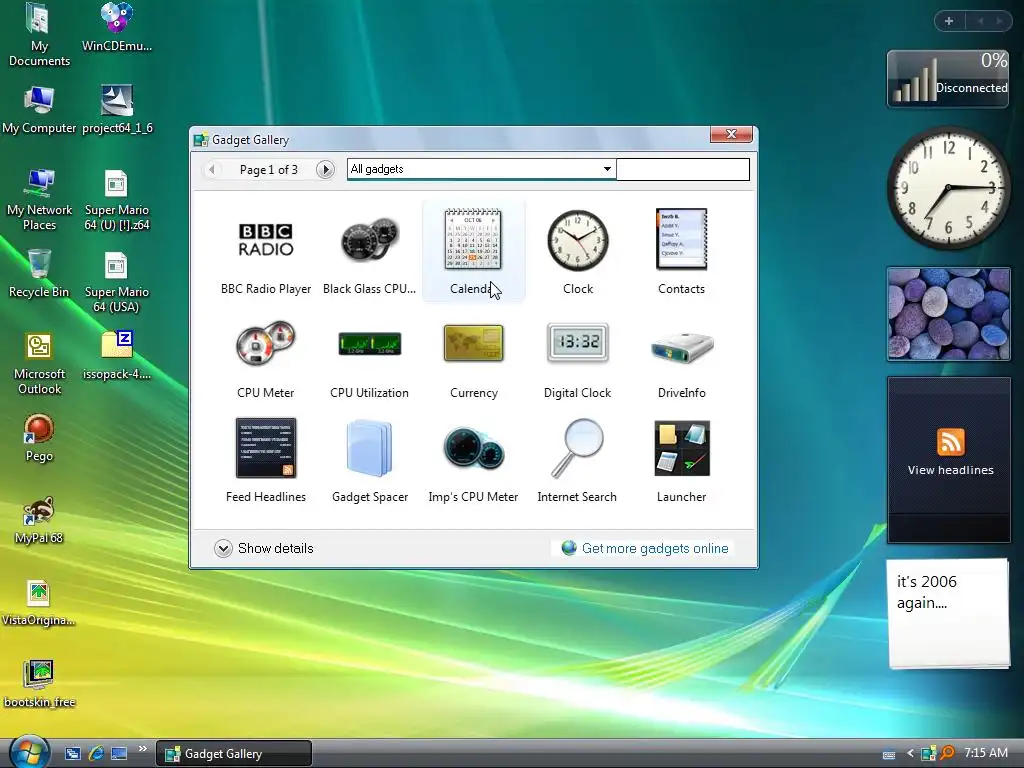Click the taskbar clock 7:15 AM

click(x=985, y=753)
